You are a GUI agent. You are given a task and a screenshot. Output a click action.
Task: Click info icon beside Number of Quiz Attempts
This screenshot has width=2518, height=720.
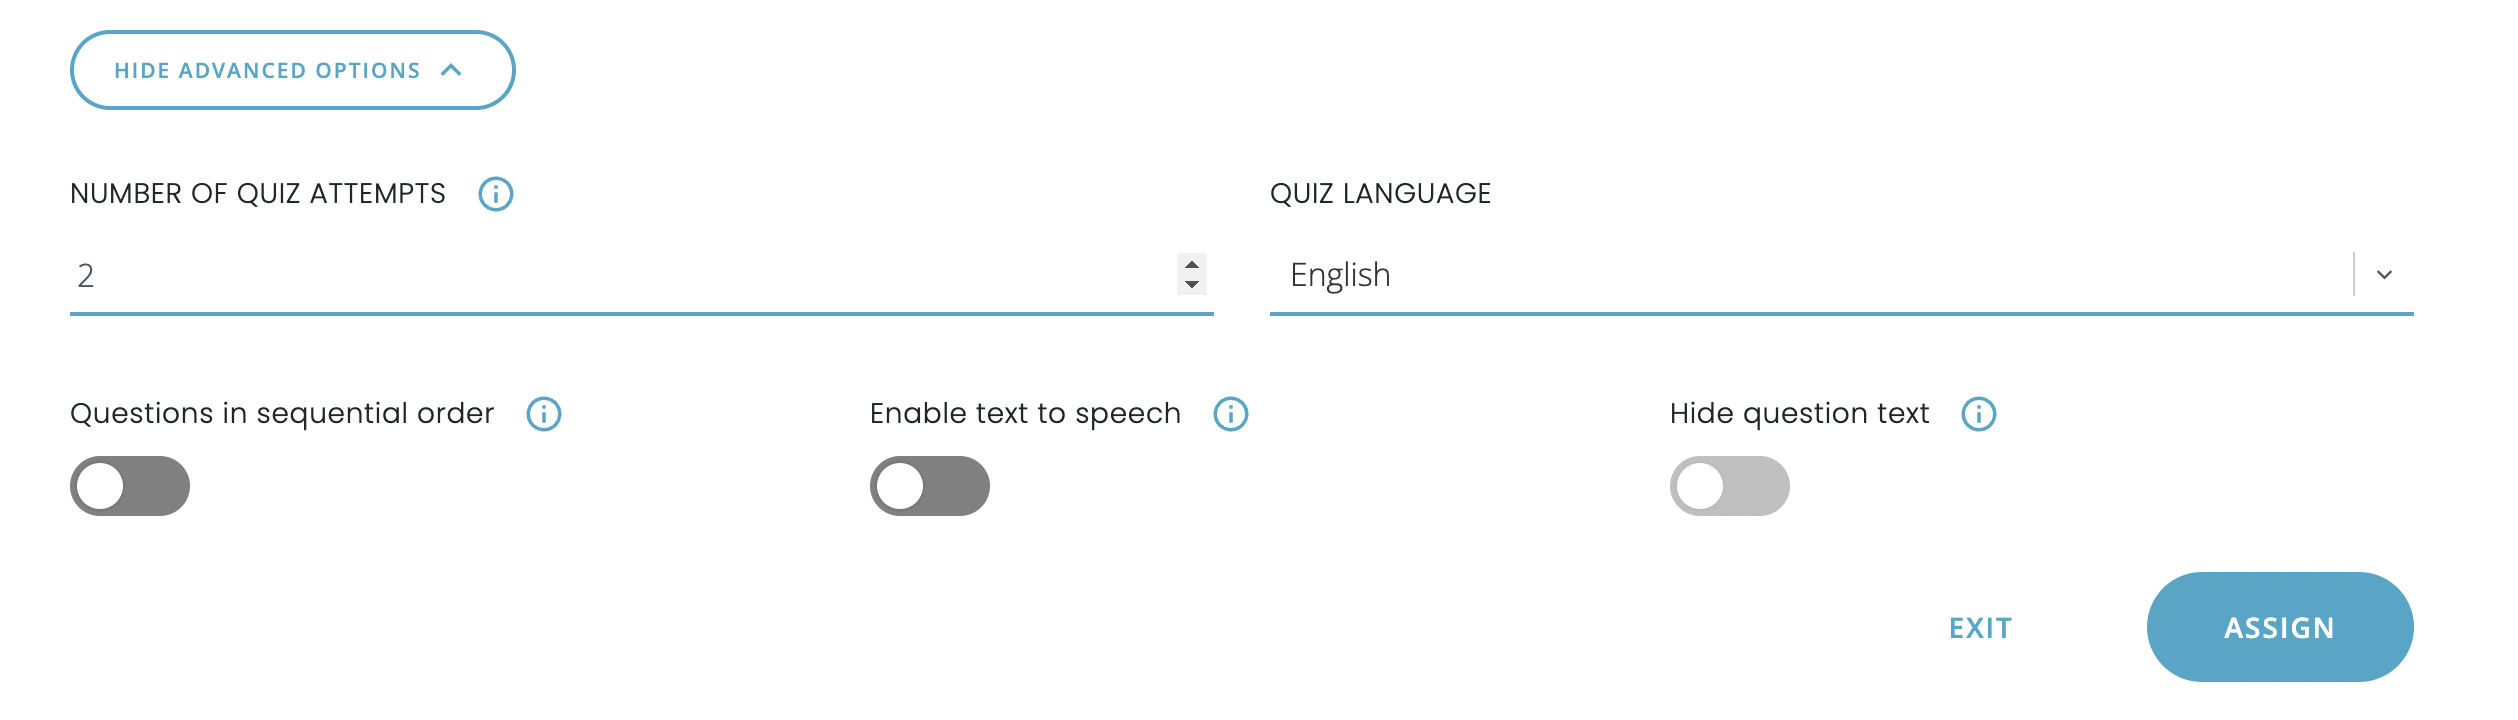click(x=495, y=194)
